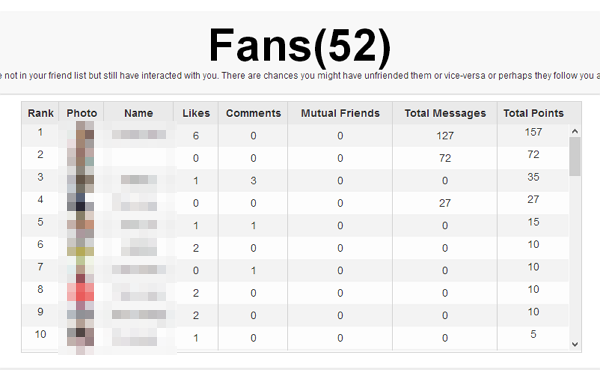This screenshot has height=370, width=600.
Task: Select the 127 total messages cell
Action: coord(445,135)
